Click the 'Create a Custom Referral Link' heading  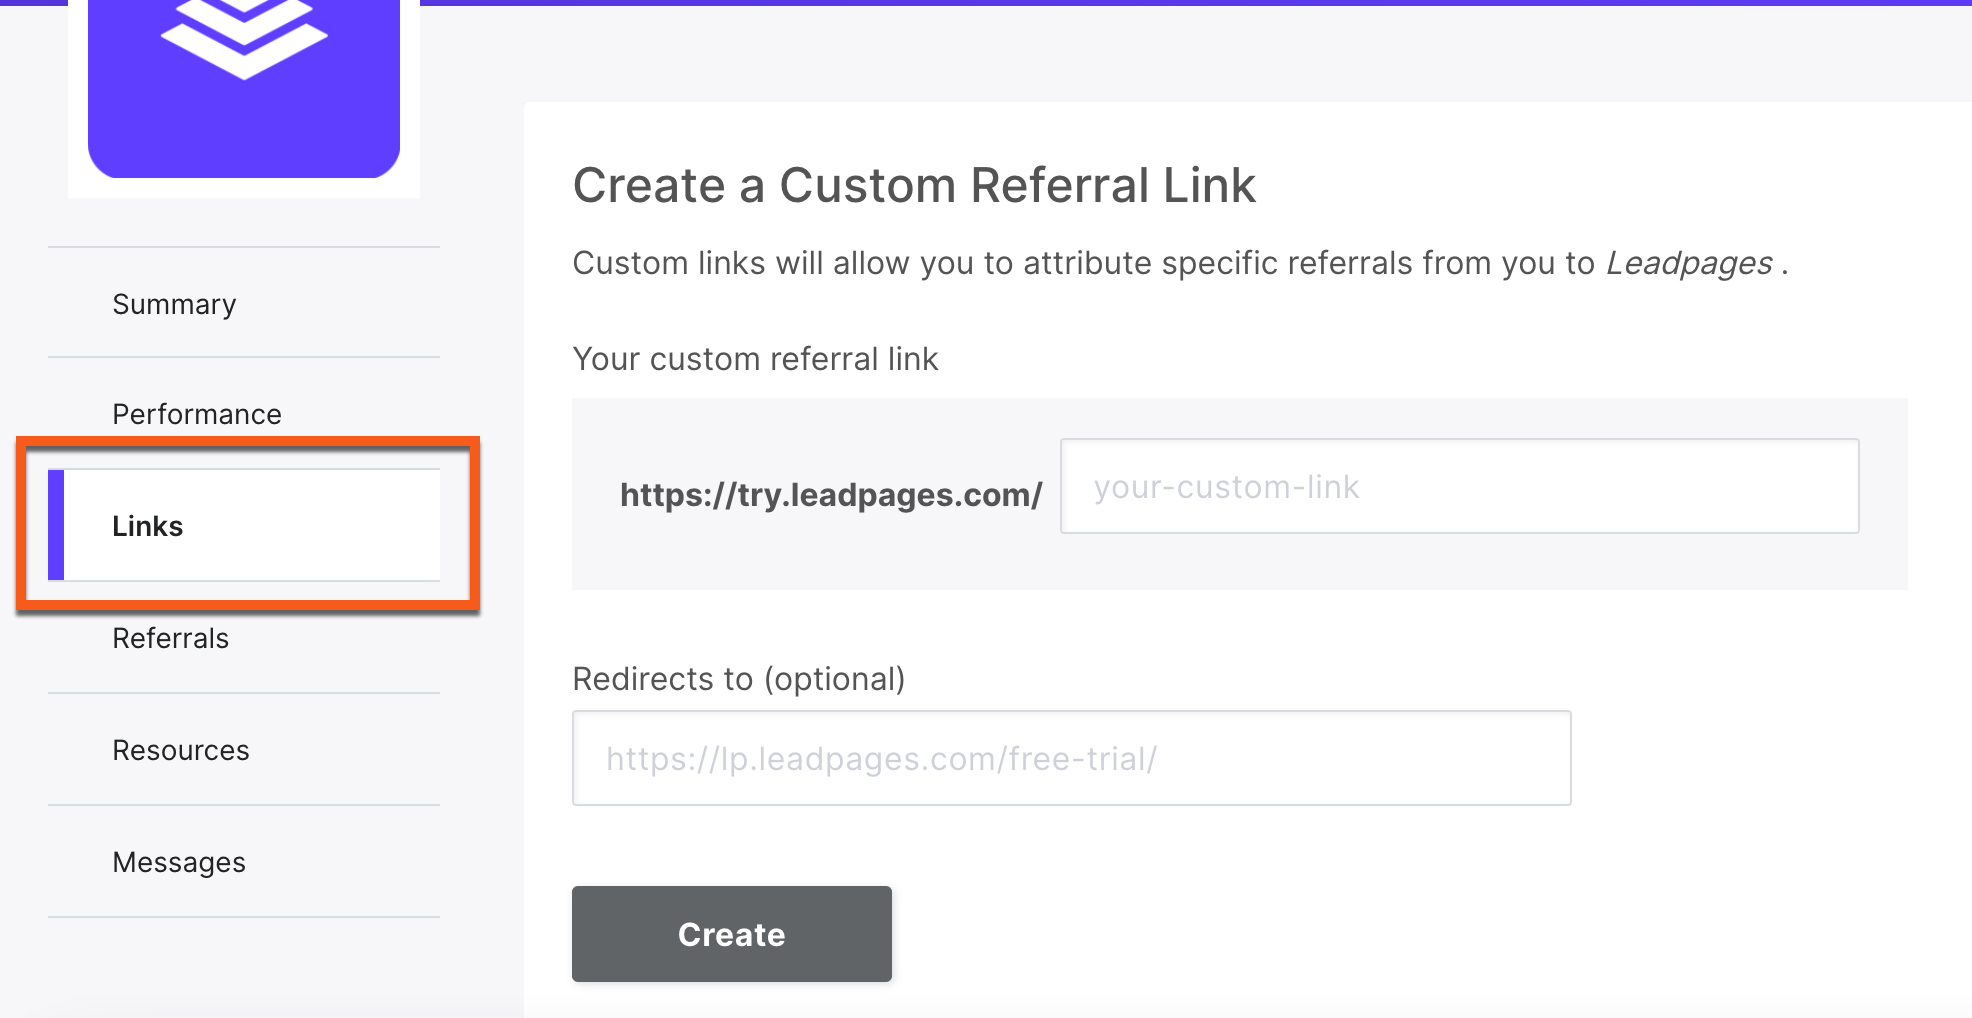click(914, 186)
